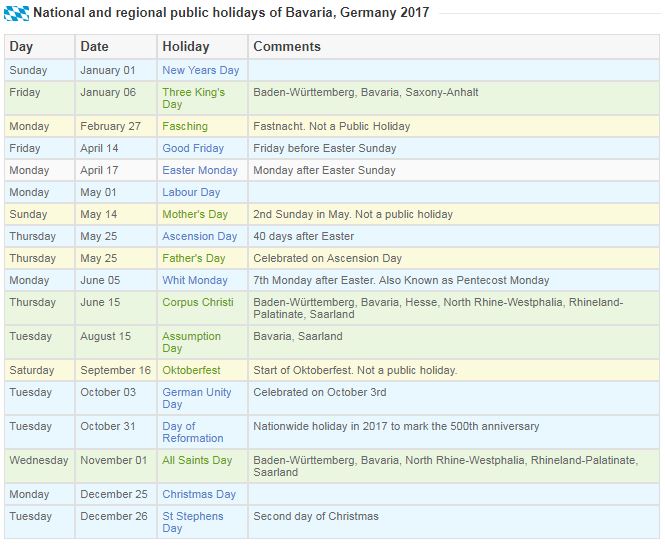
Task: Open the Corpus Christi link
Action: [x=198, y=303]
